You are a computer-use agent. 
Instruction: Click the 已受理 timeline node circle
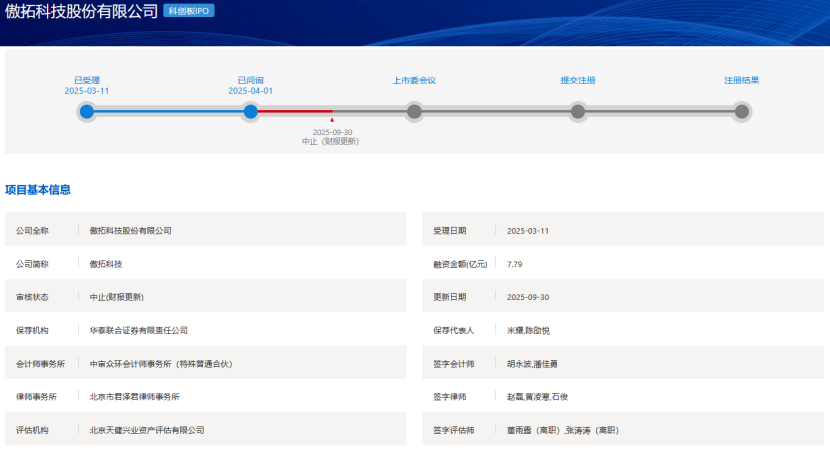[x=87, y=111]
